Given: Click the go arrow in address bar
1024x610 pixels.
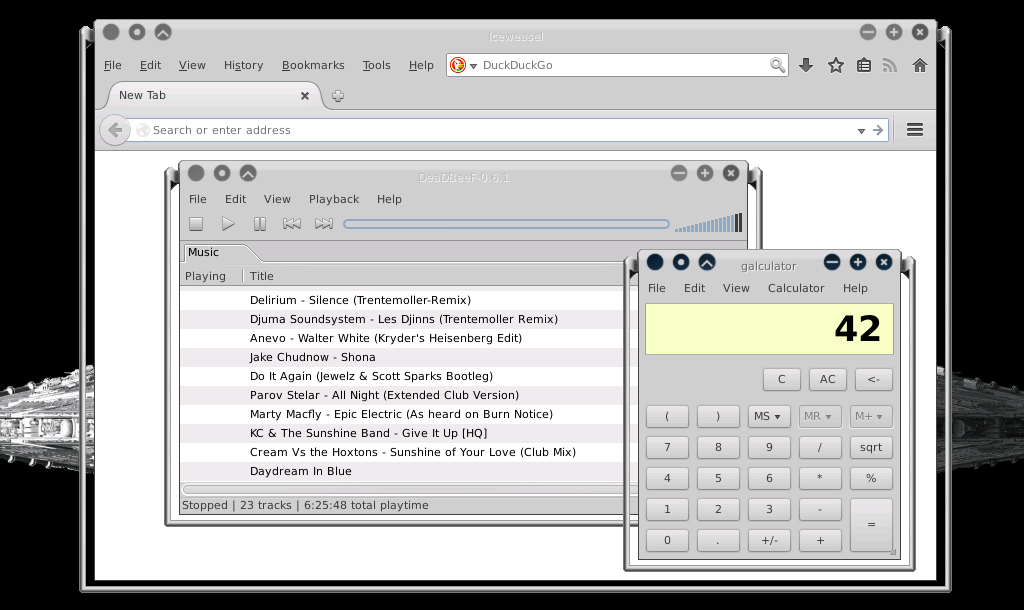Looking at the screenshot, I should pyautogui.click(x=878, y=130).
